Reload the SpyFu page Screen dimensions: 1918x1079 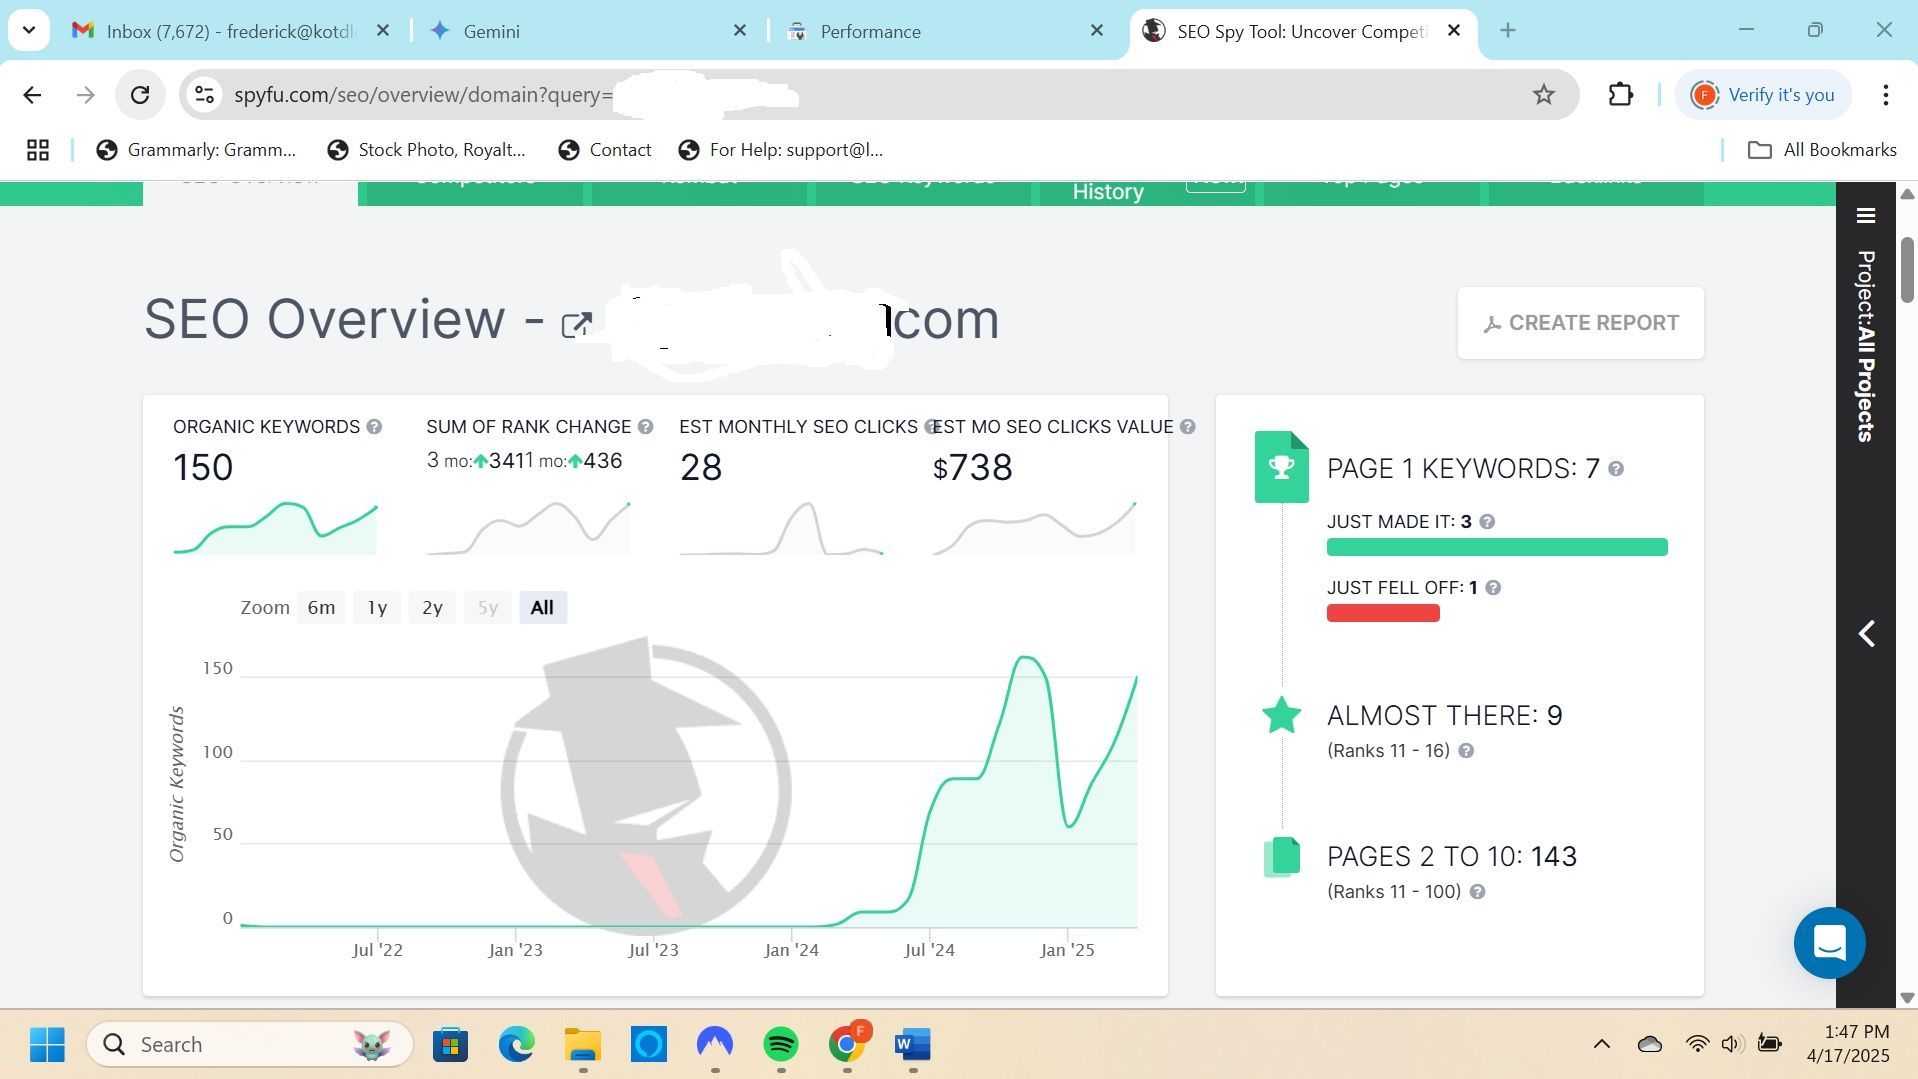140,95
